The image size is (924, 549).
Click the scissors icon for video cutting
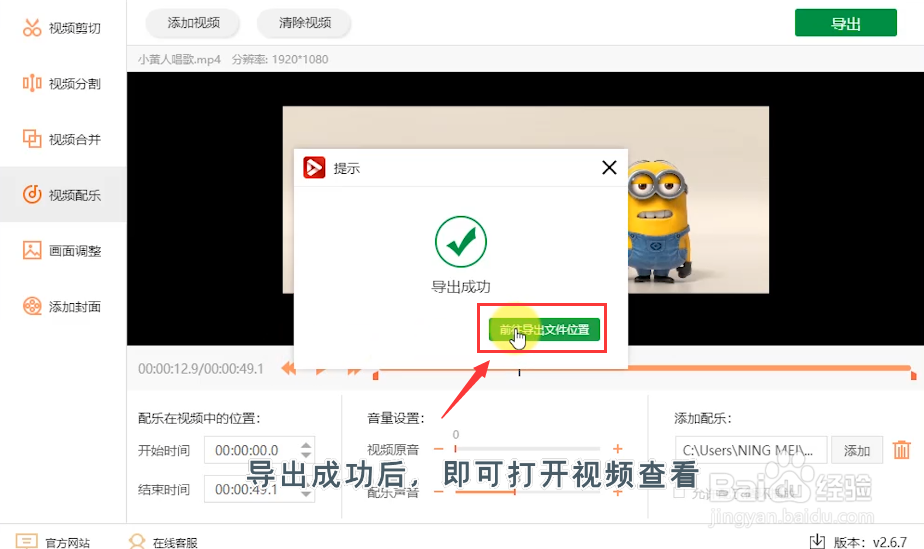(x=32, y=28)
